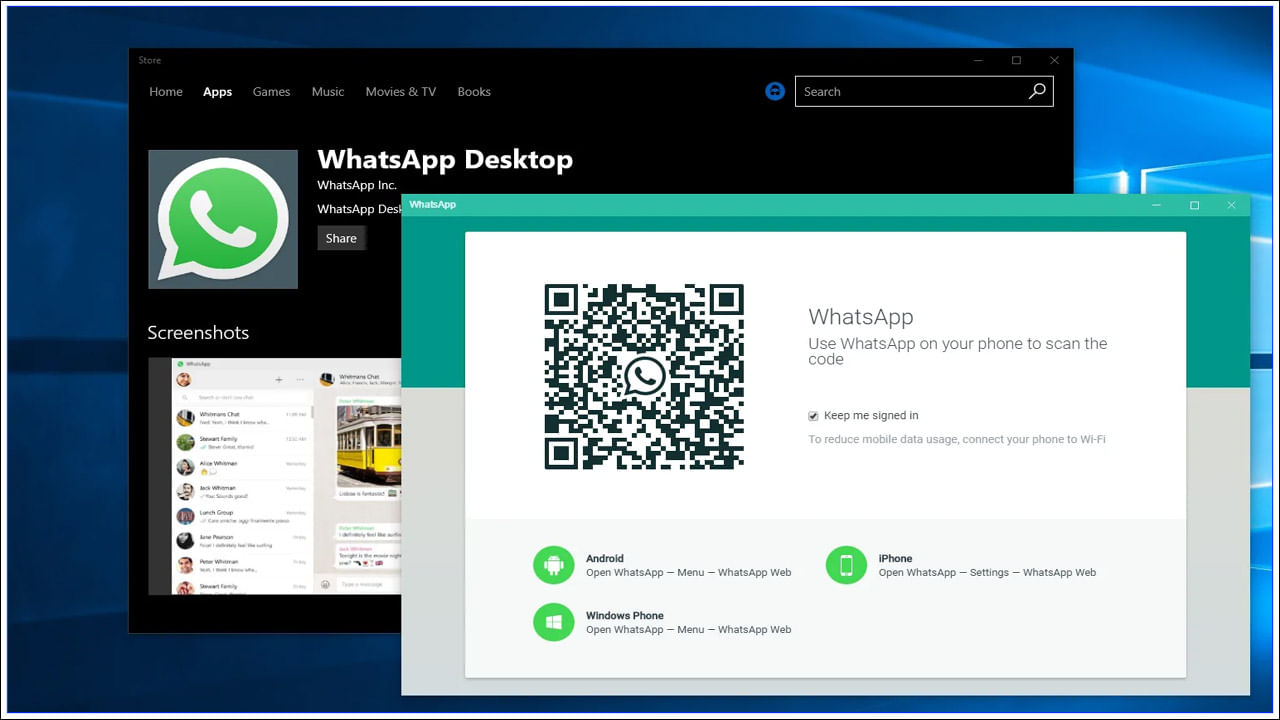Screen dimensions: 1280x720
Task: Select the Books tab
Action: 474,92
